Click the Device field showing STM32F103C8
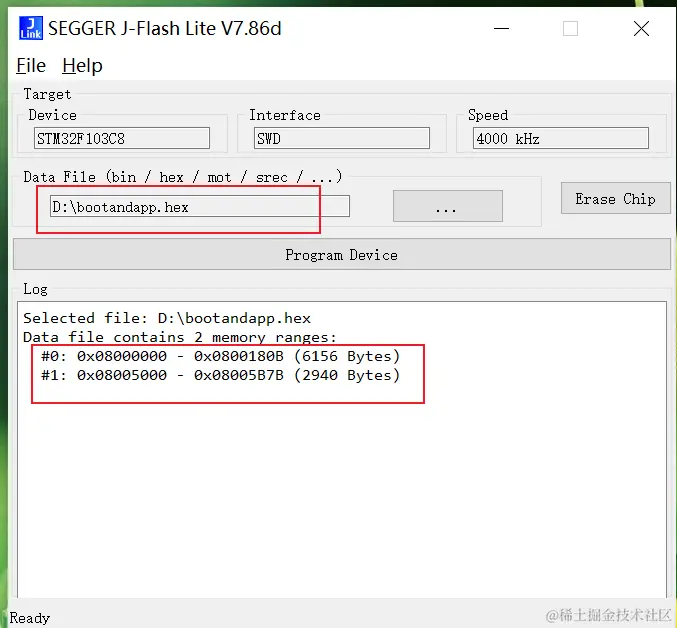The height and width of the screenshot is (628, 677). pyautogui.click(x=122, y=138)
